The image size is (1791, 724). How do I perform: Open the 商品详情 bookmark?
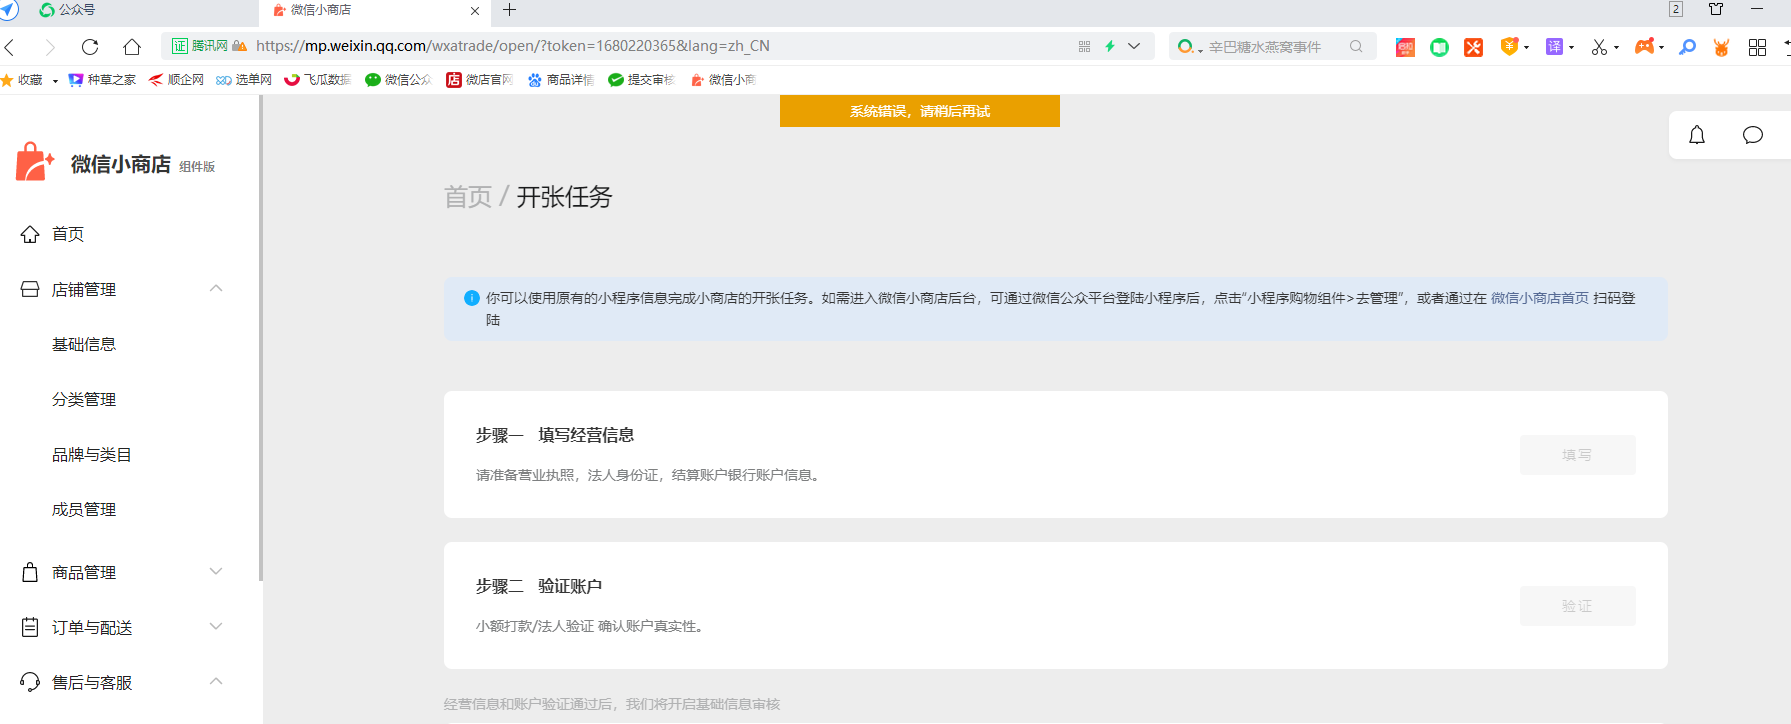[x=561, y=80]
